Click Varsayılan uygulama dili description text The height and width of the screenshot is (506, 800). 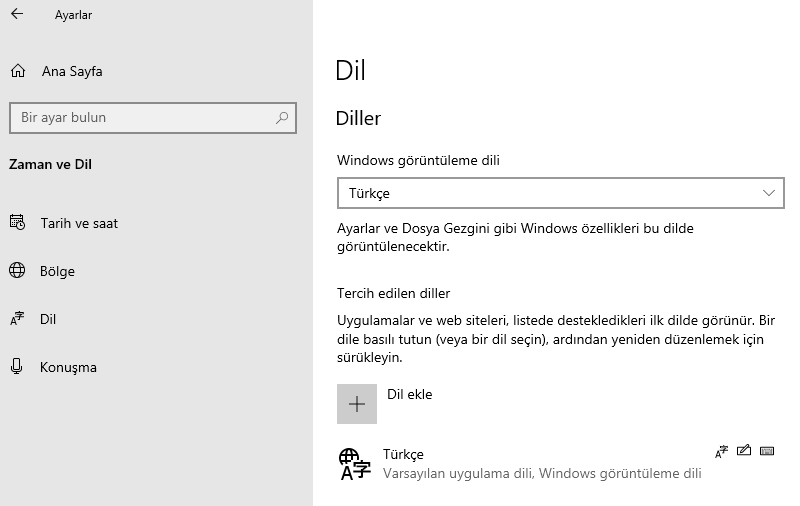pos(542,473)
